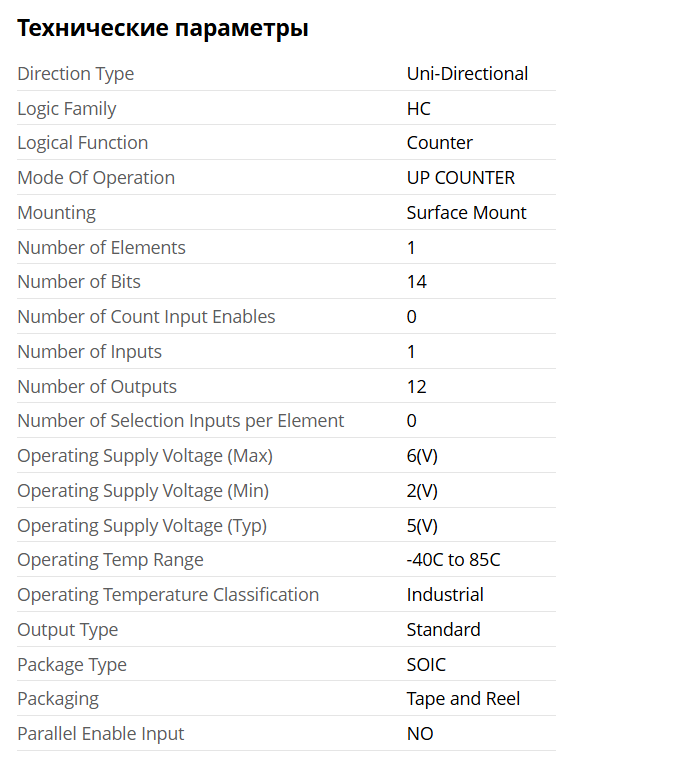This screenshot has height=760, width=695.
Task: Click the "Operating Supply Voltage (Typ)" label
Action: coord(142,526)
